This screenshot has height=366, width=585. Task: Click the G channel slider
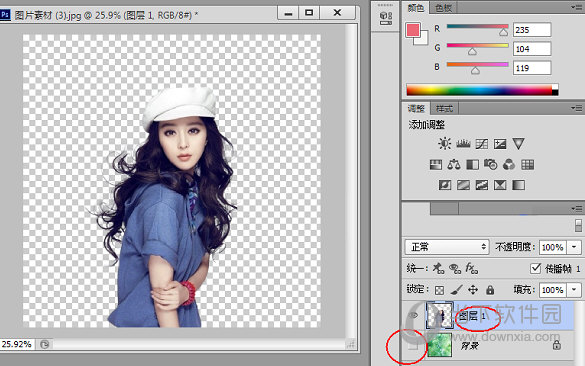(x=477, y=46)
